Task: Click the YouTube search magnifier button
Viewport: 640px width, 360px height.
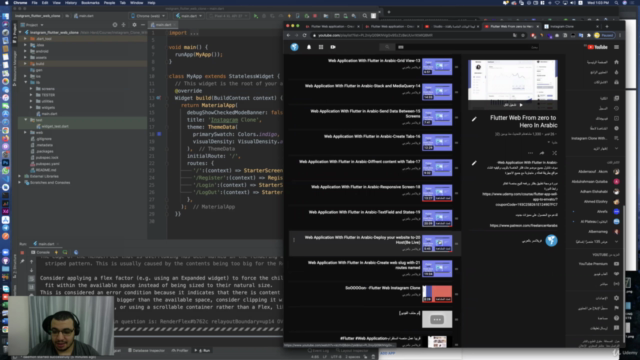Action: (387, 47)
